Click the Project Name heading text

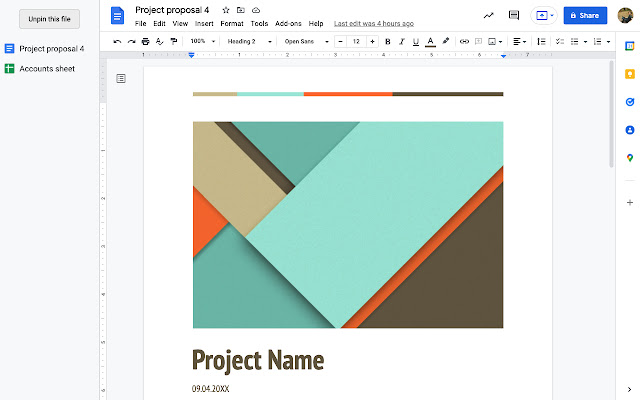258,360
